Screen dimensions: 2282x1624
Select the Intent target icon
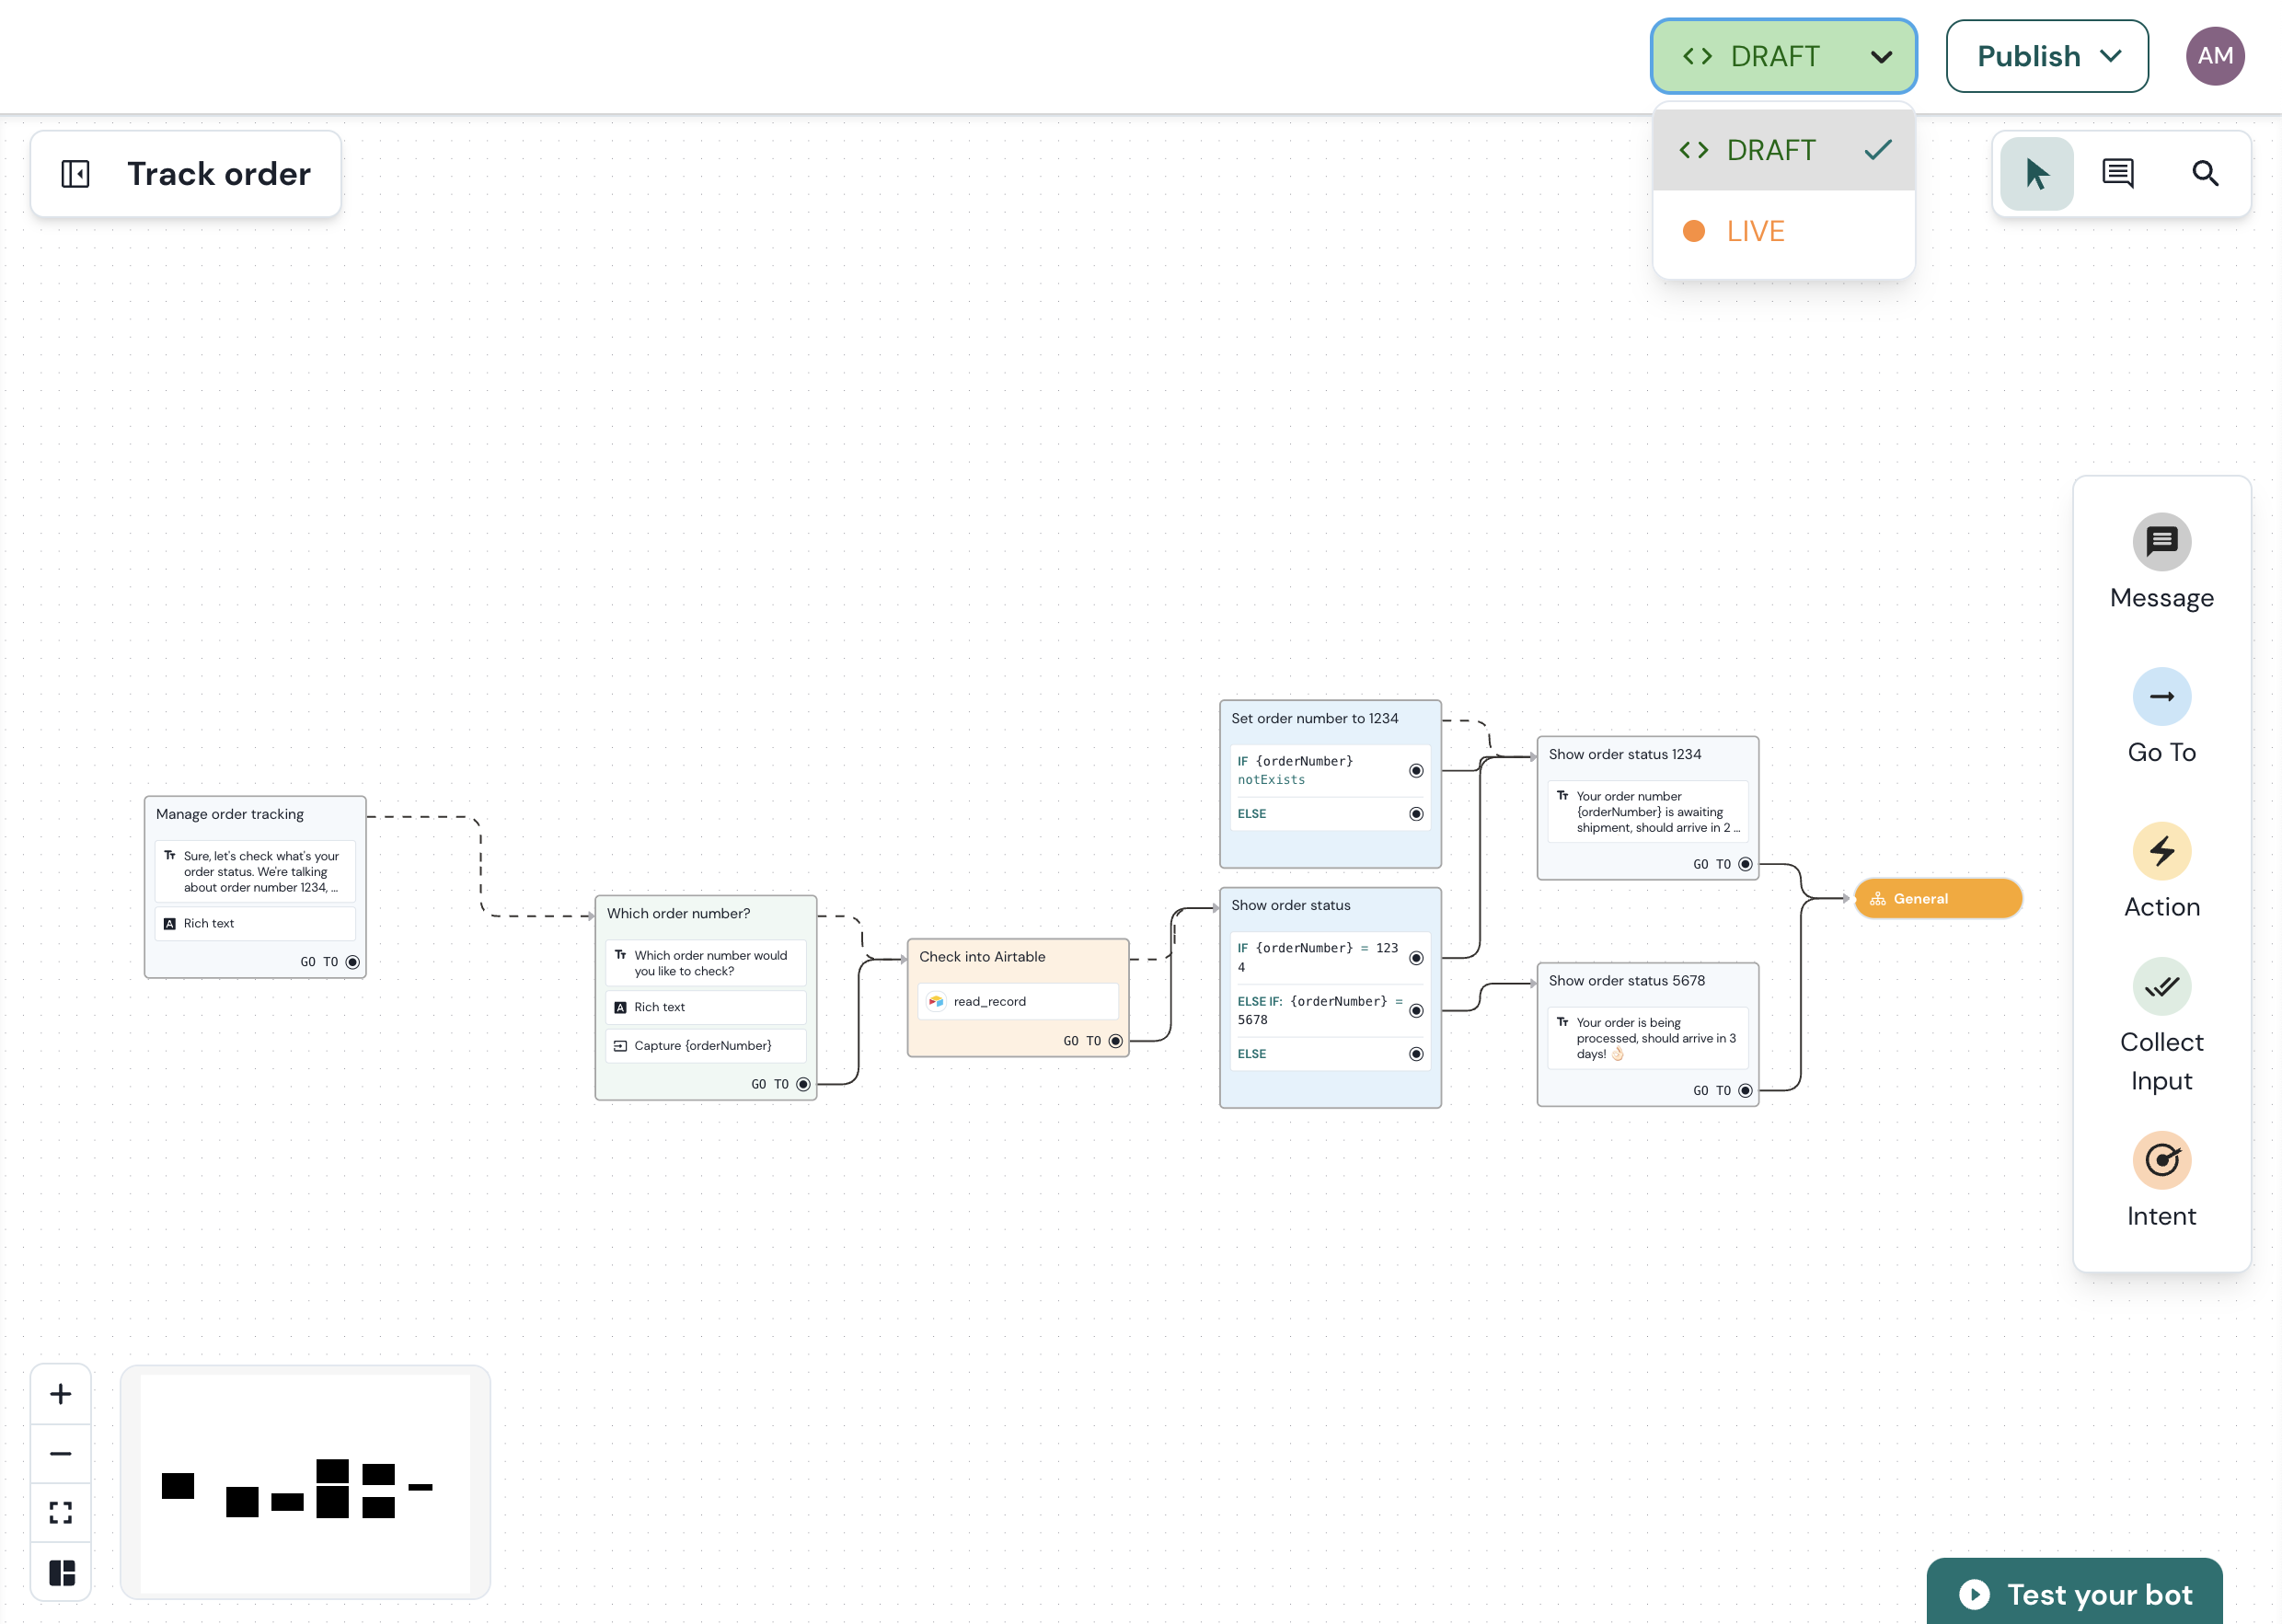click(2161, 1160)
